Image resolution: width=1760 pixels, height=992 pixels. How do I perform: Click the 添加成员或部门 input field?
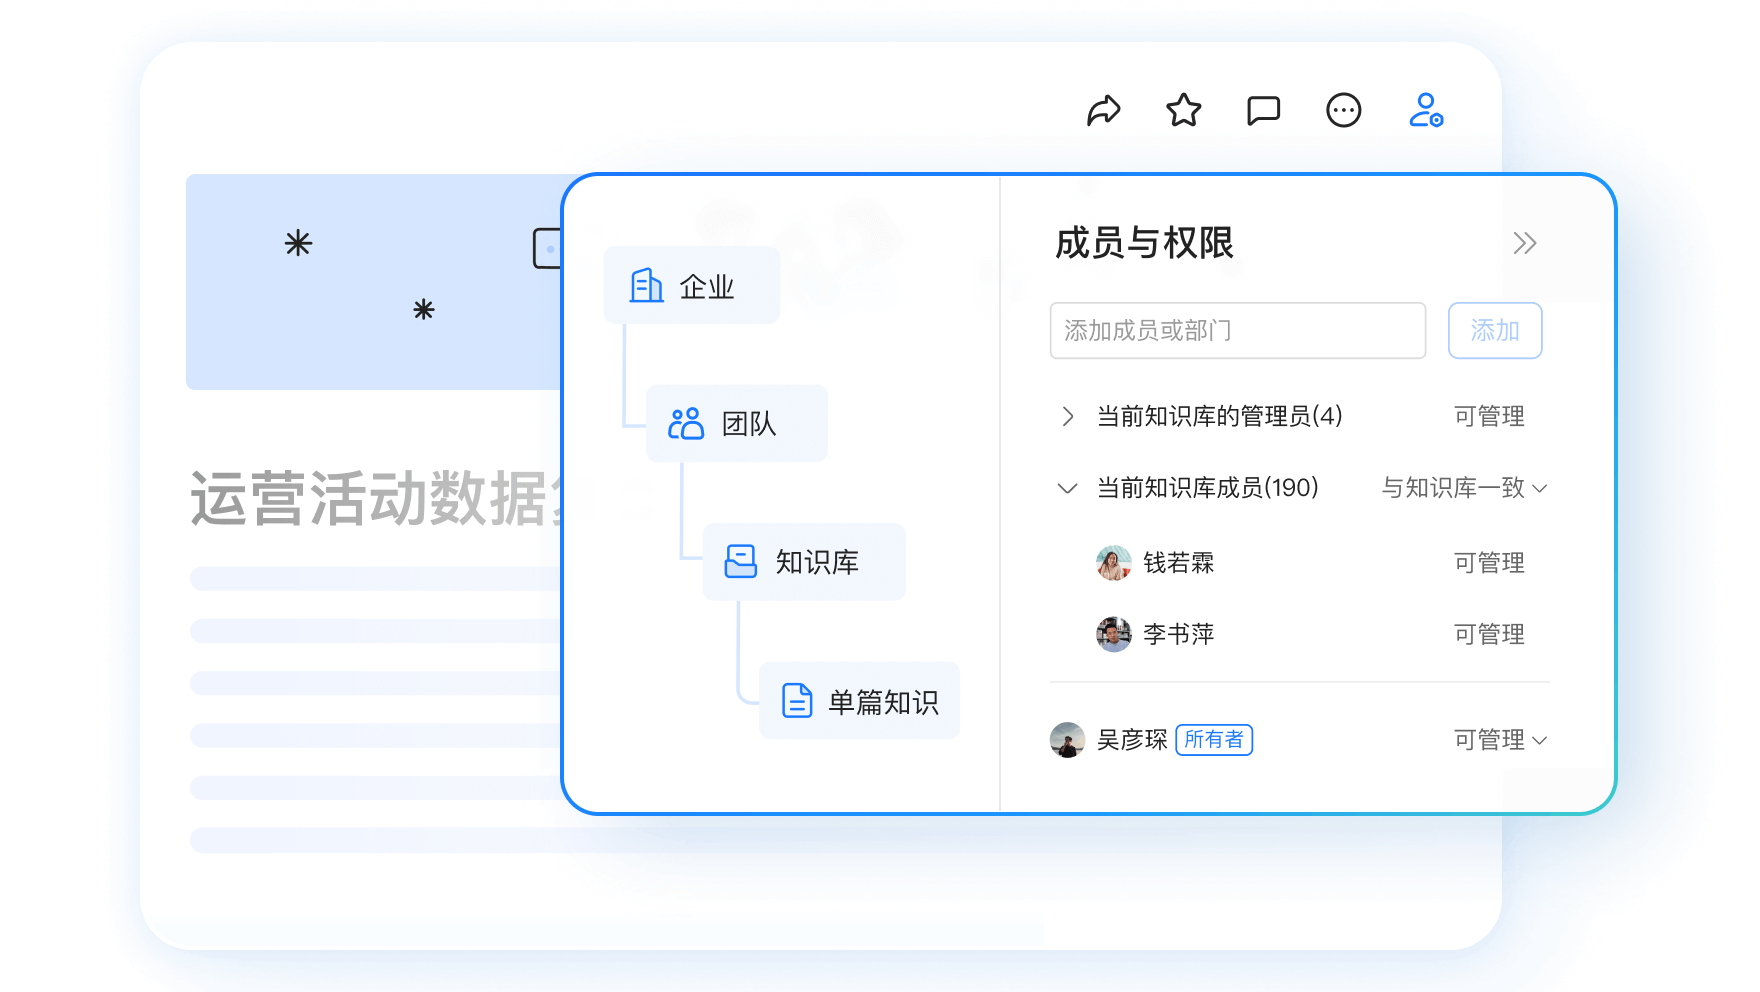click(1237, 330)
